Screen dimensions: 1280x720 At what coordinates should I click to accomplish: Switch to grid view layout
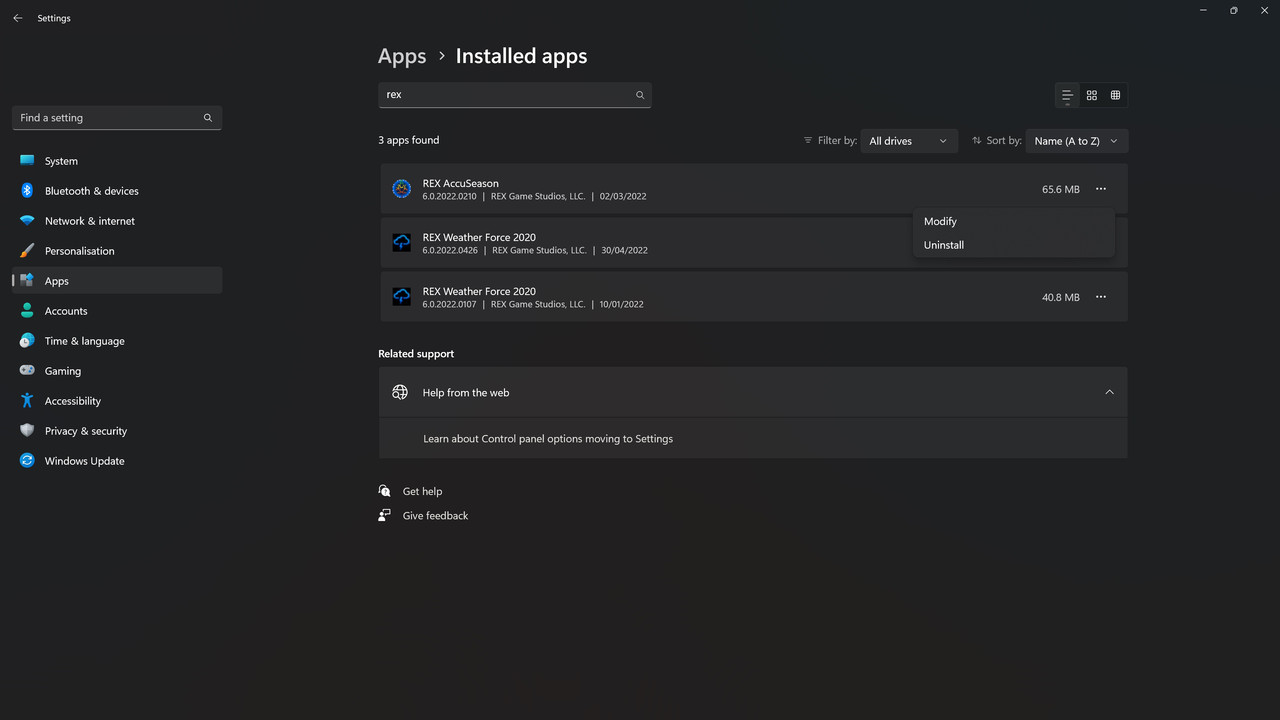click(1092, 95)
